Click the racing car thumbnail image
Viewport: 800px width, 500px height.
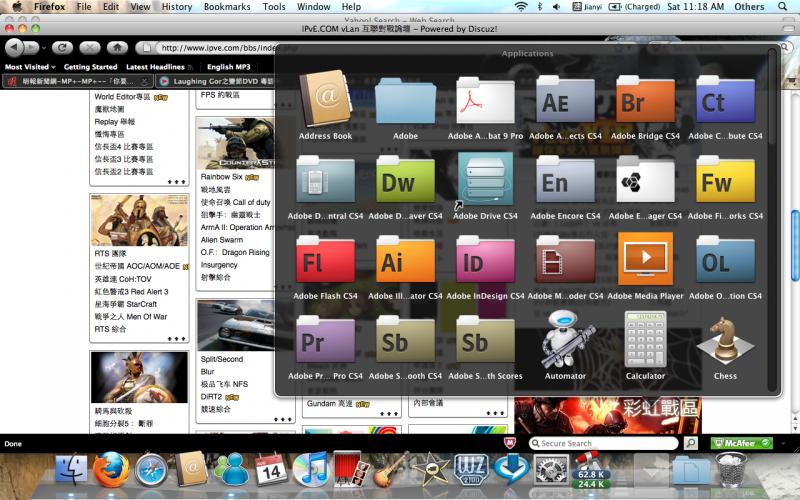pyautogui.click(x=236, y=326)
